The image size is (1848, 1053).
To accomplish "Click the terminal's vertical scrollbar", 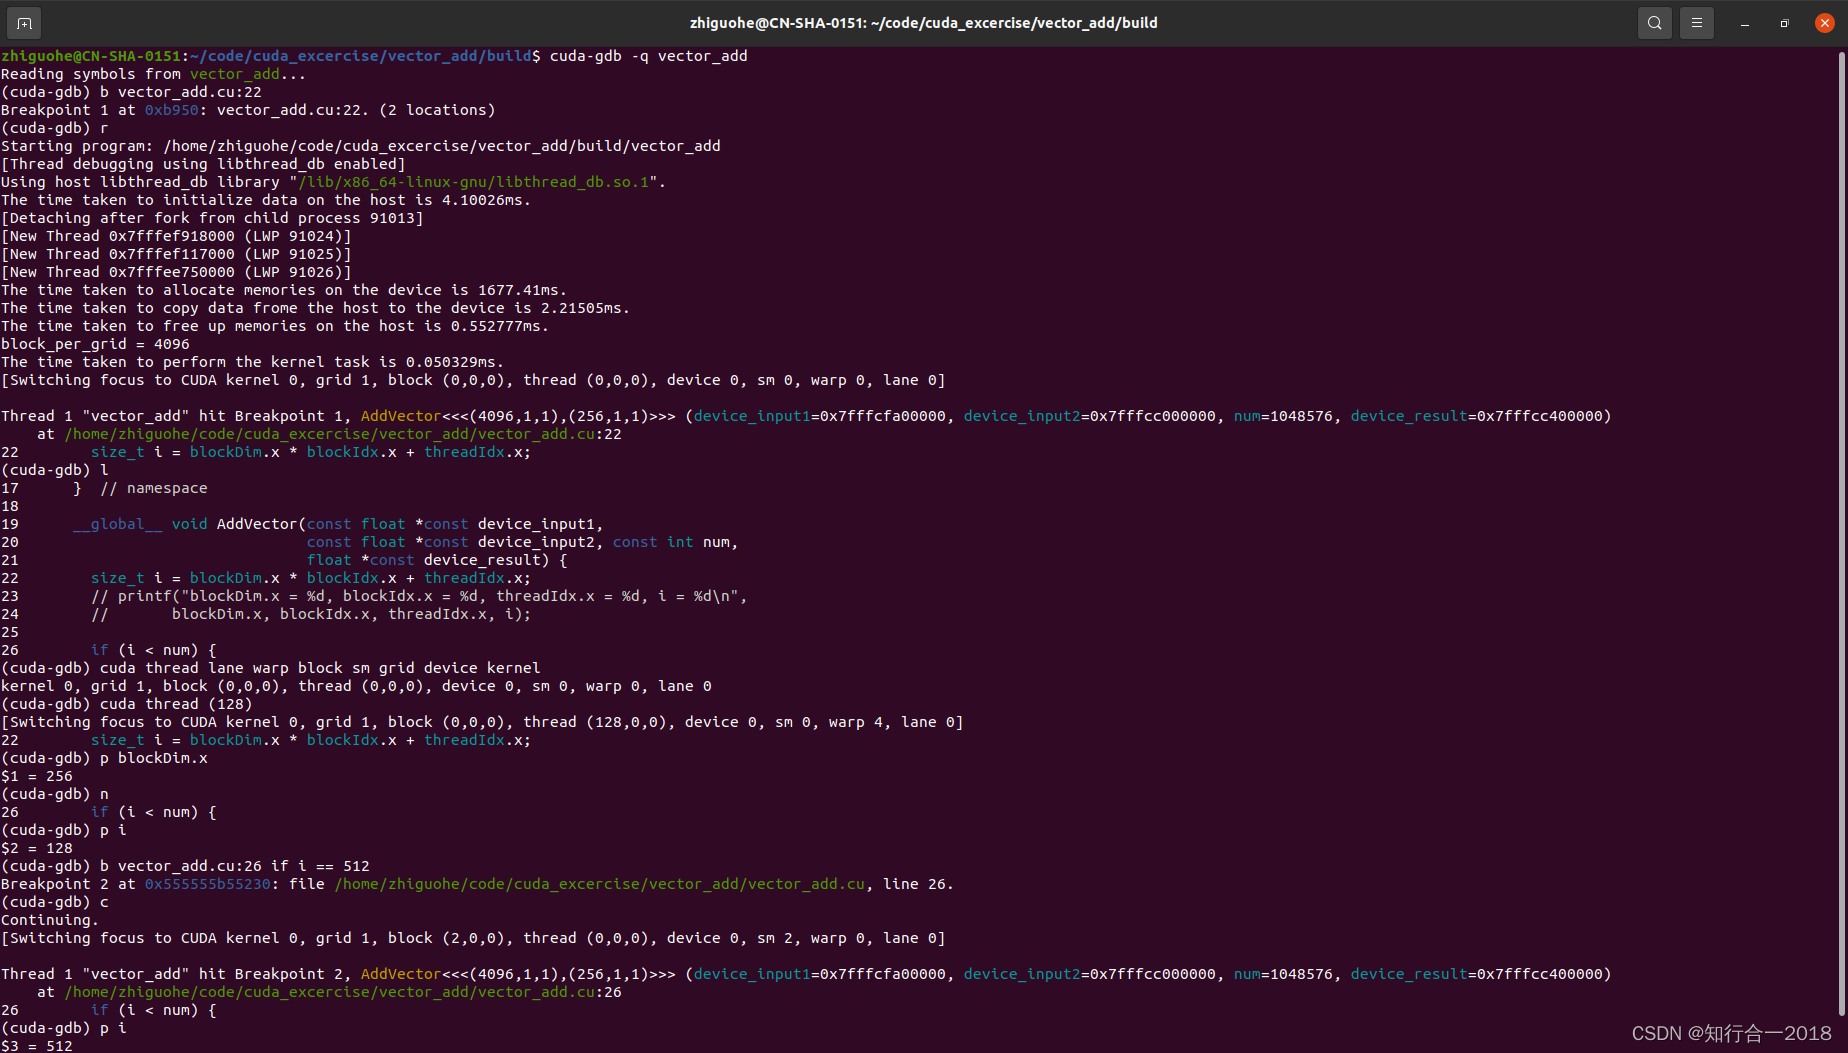I will [x=1842, y=532].
